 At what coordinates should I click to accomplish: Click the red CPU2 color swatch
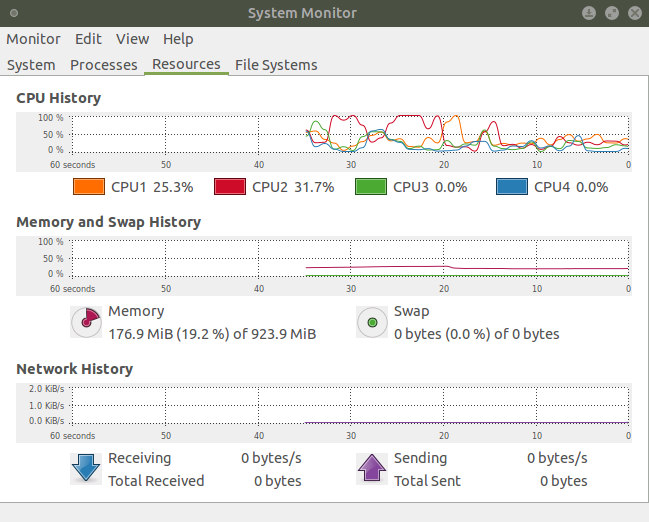coord(230,187)
